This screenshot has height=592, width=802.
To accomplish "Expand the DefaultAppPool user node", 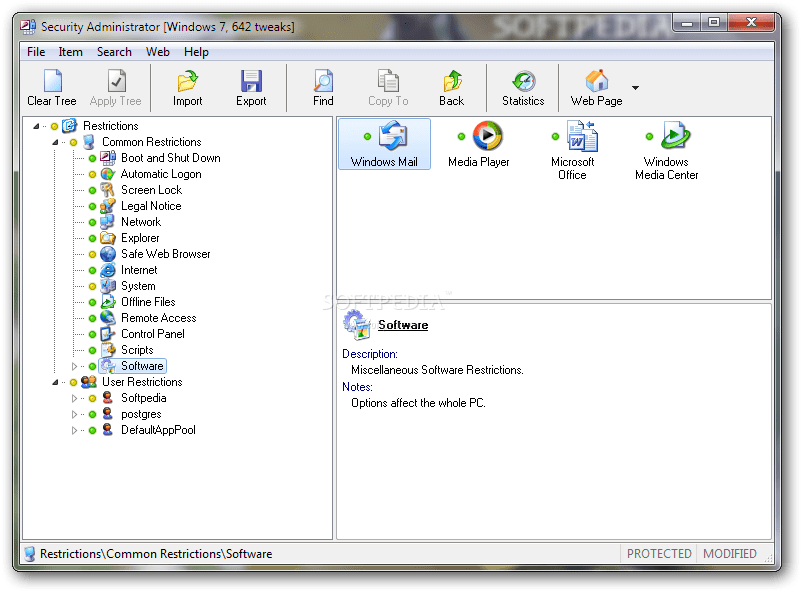I will click(x=74, y=430).
